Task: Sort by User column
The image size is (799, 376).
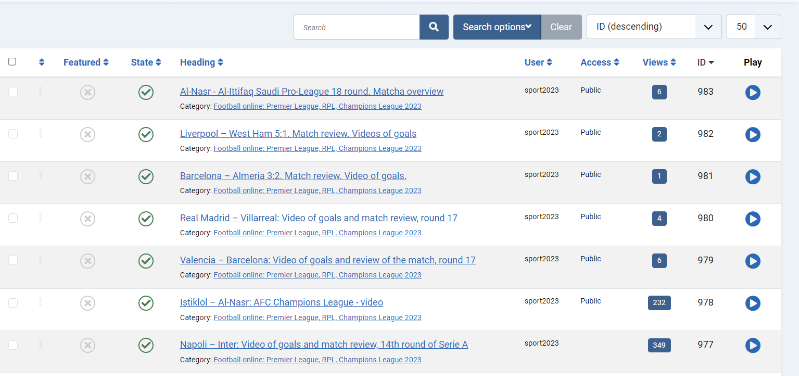Action: (x=538, y=62)
